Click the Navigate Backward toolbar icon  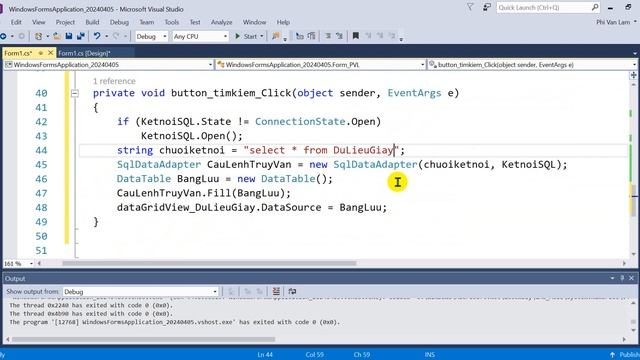4,36
